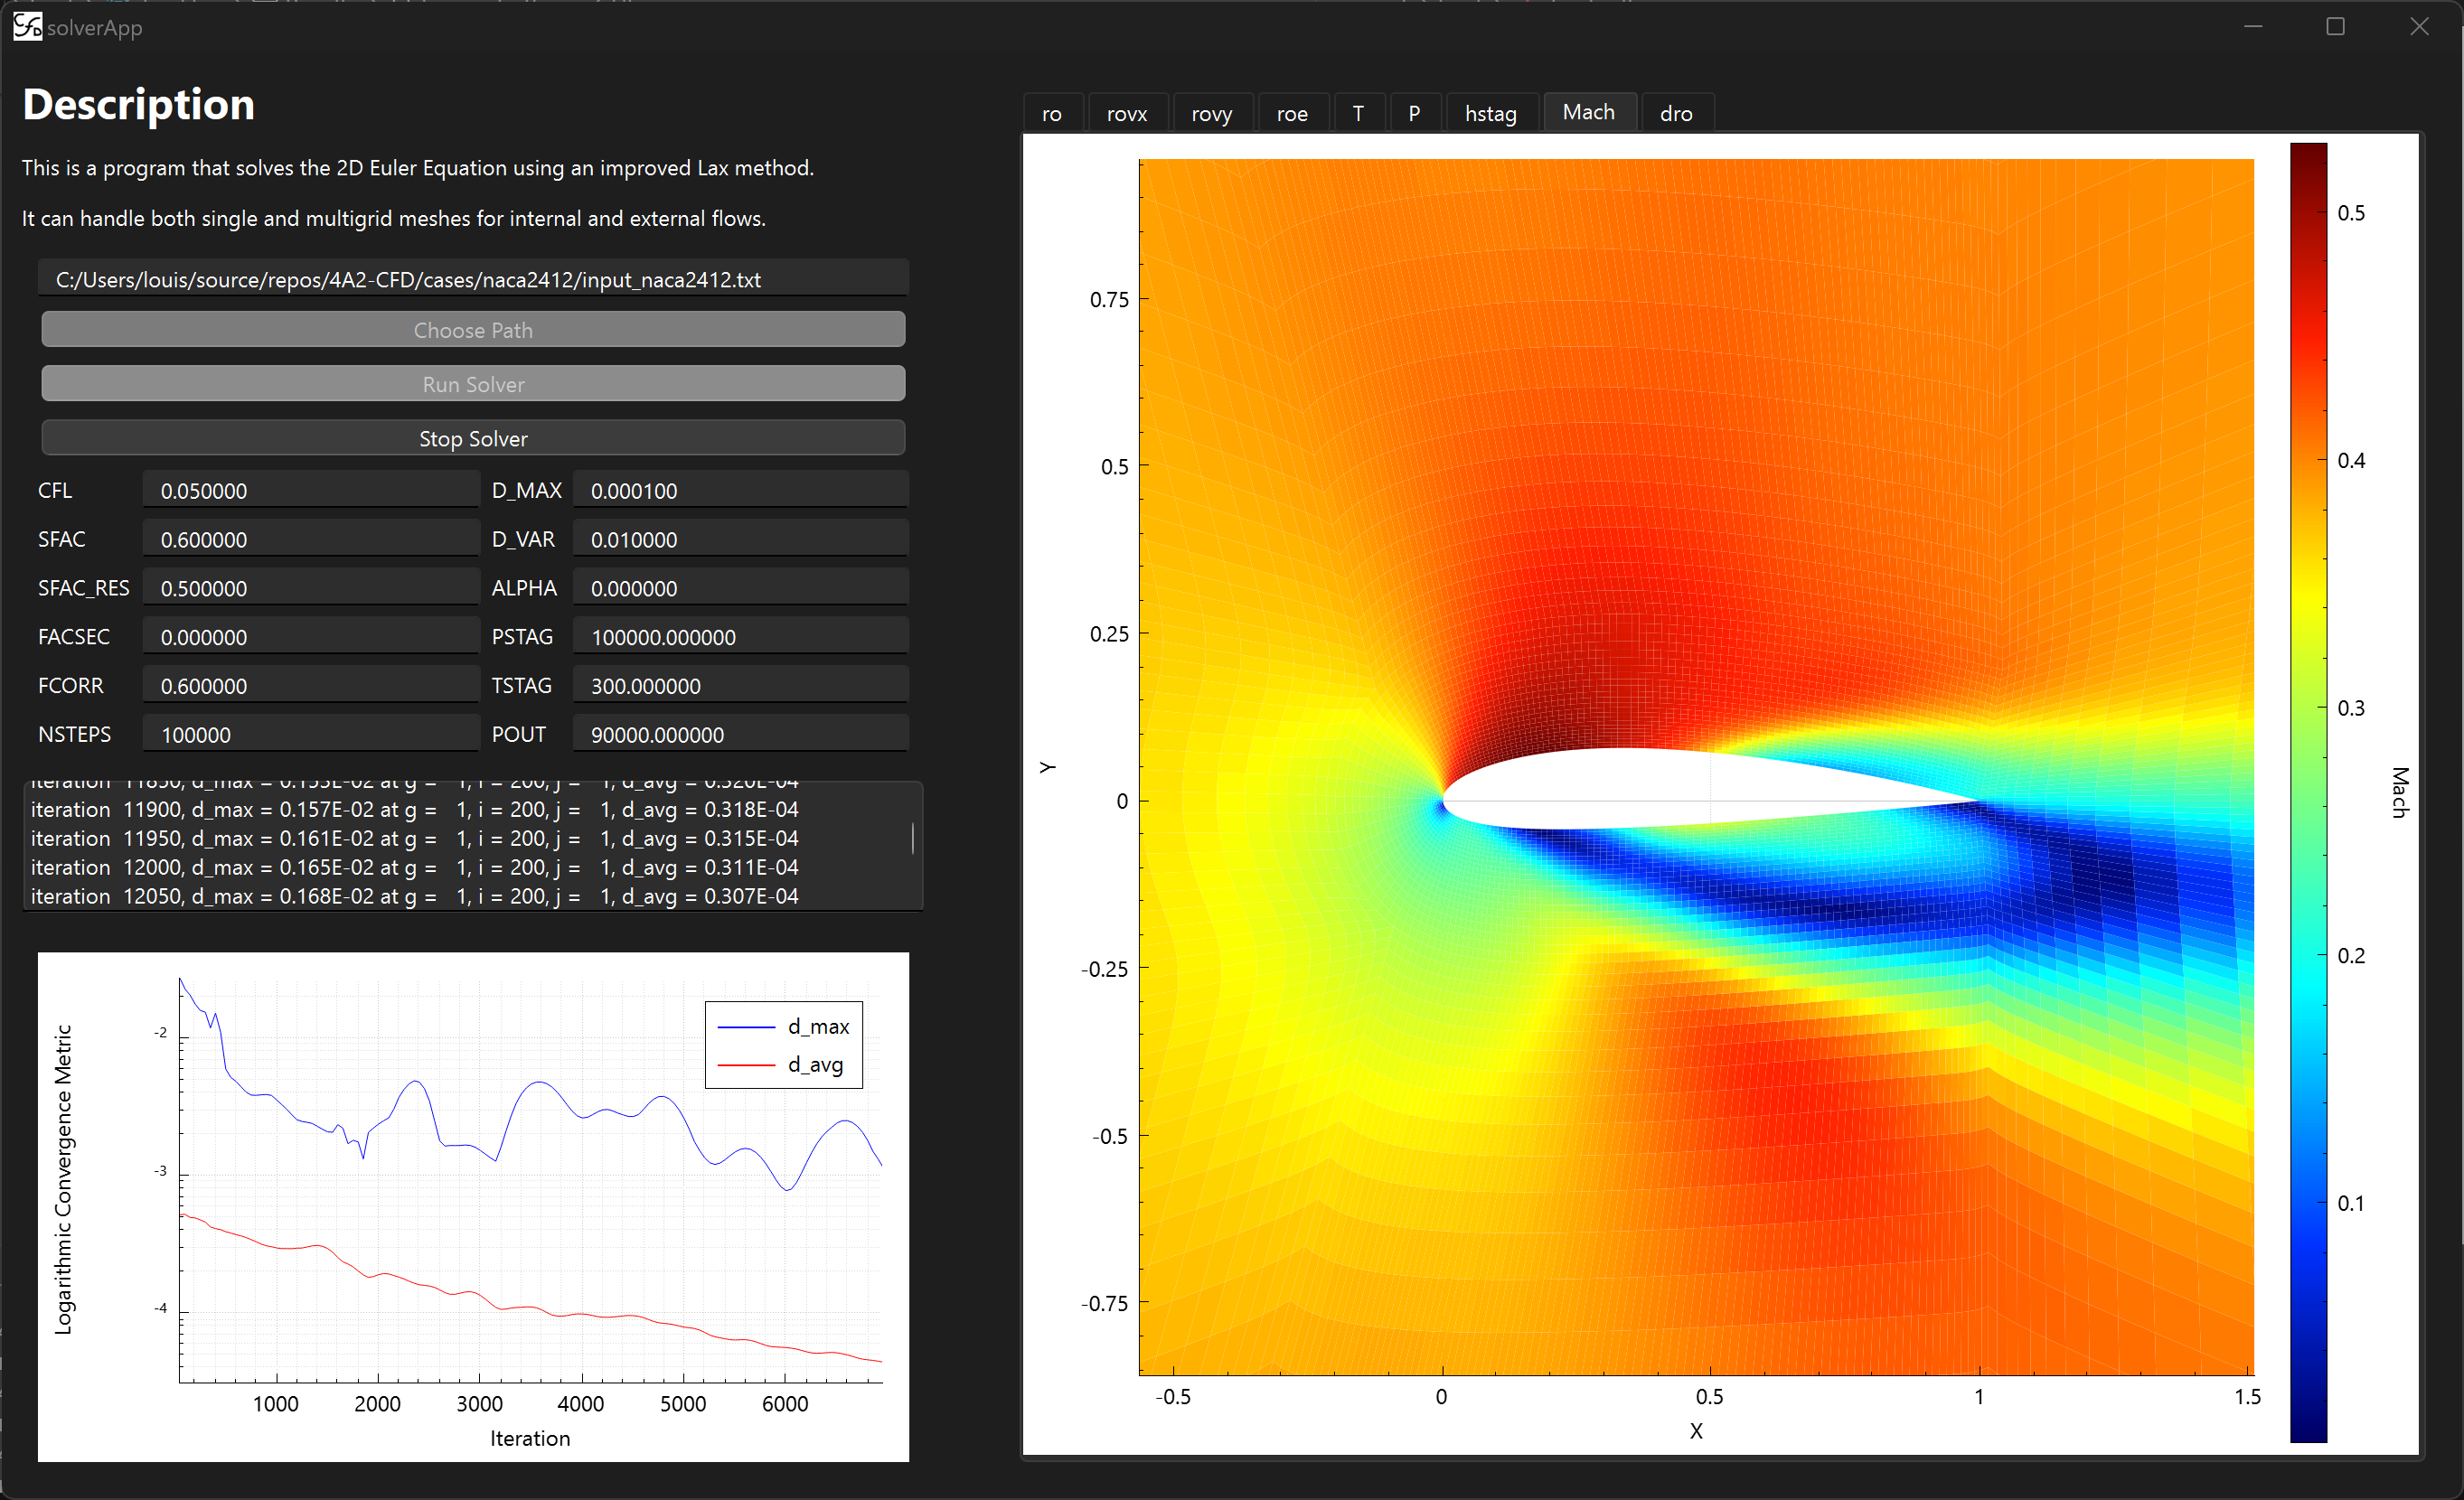This screenshot has width=2464, height=1500.
Task: Switch to the Mach contour tab
Action: pos(1589,112)
